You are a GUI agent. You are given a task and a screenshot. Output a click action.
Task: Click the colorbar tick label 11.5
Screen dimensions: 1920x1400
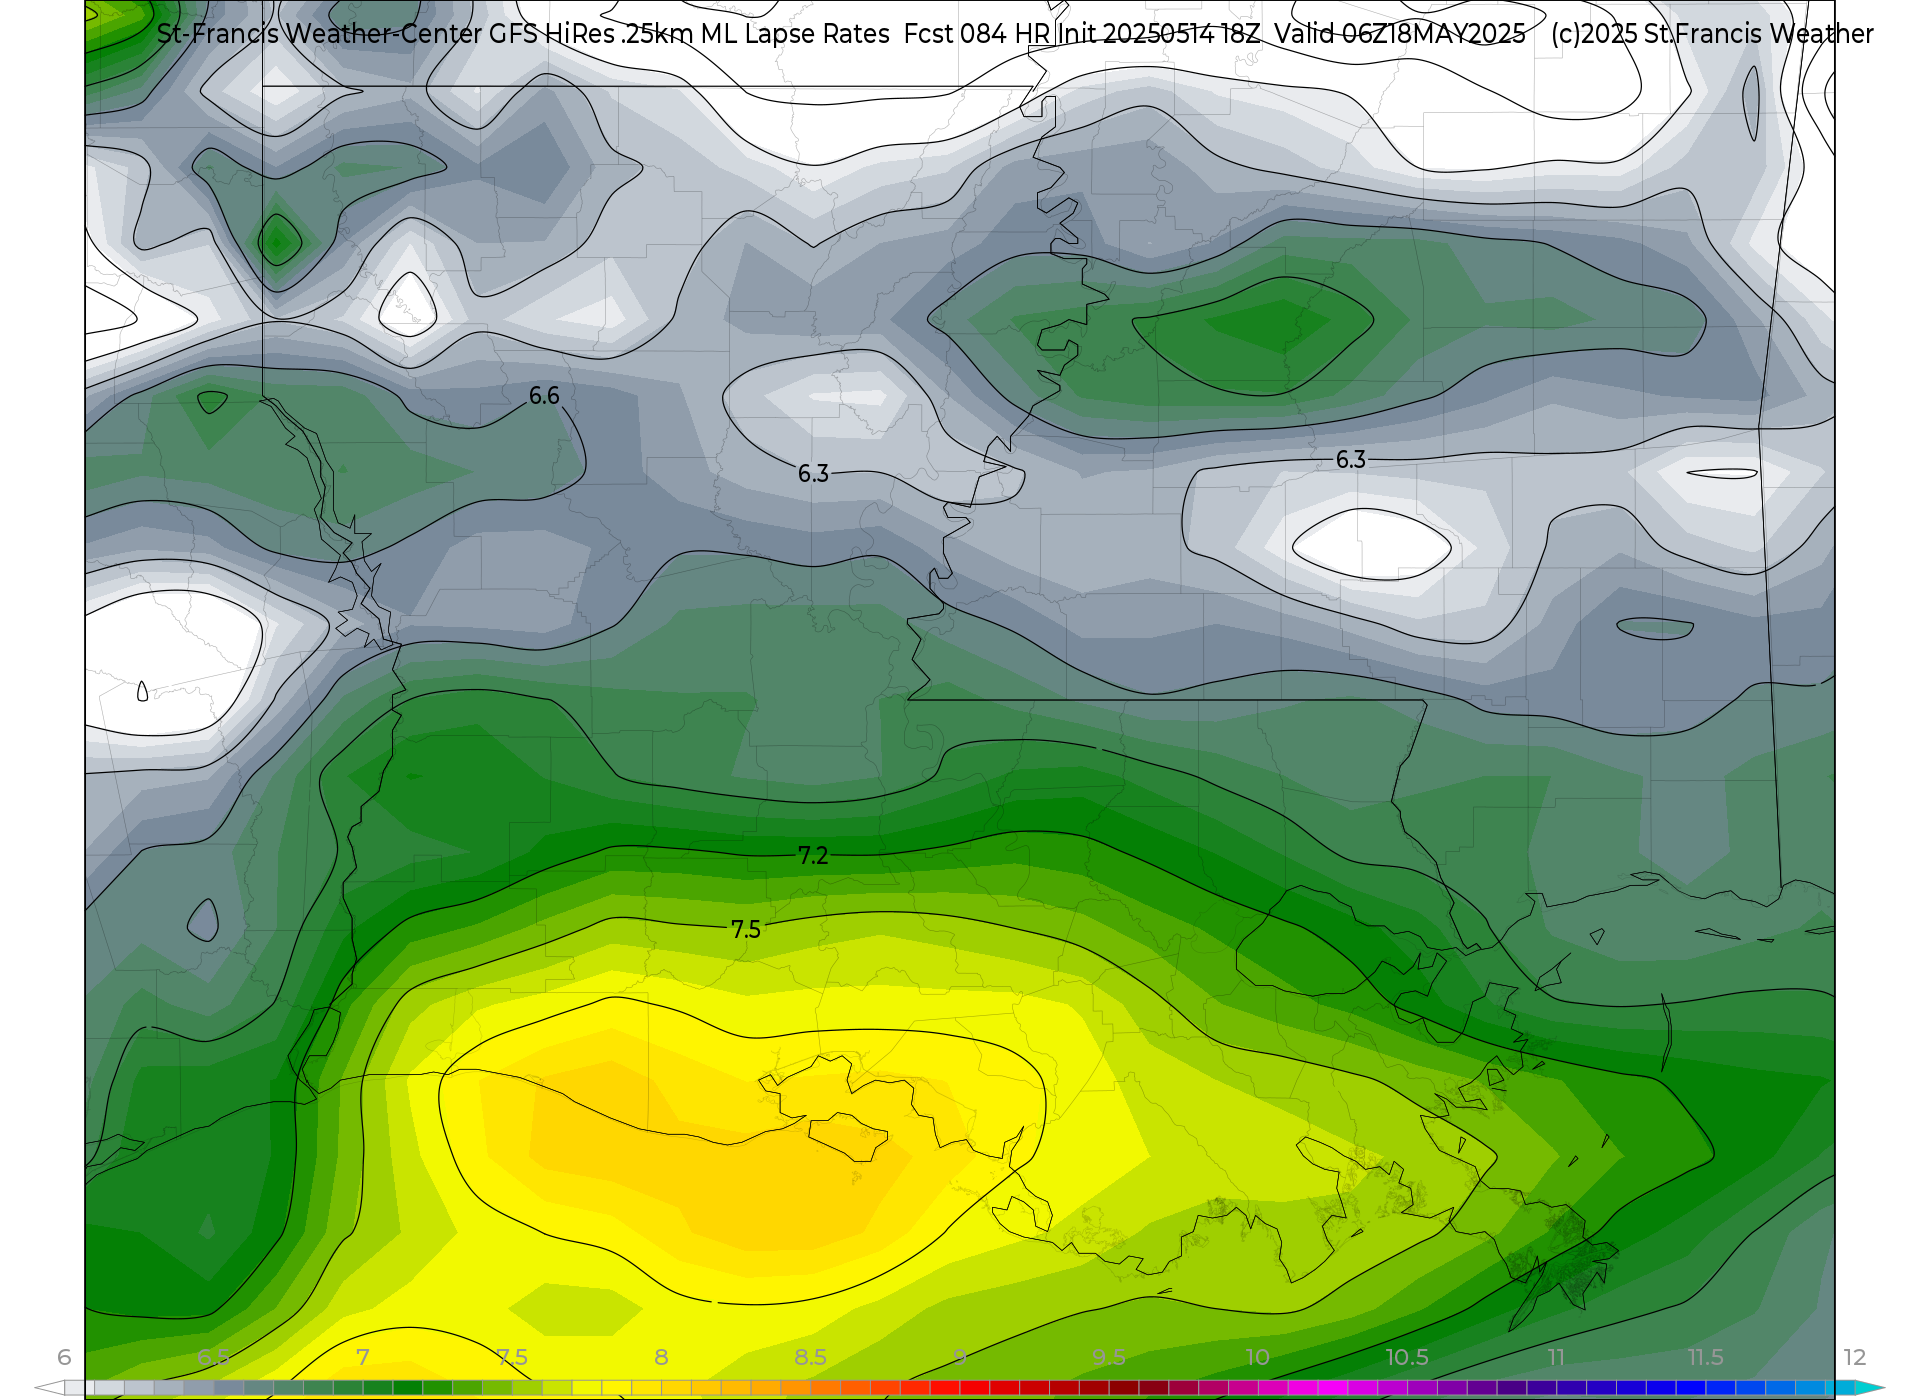click(1705, 1358)
